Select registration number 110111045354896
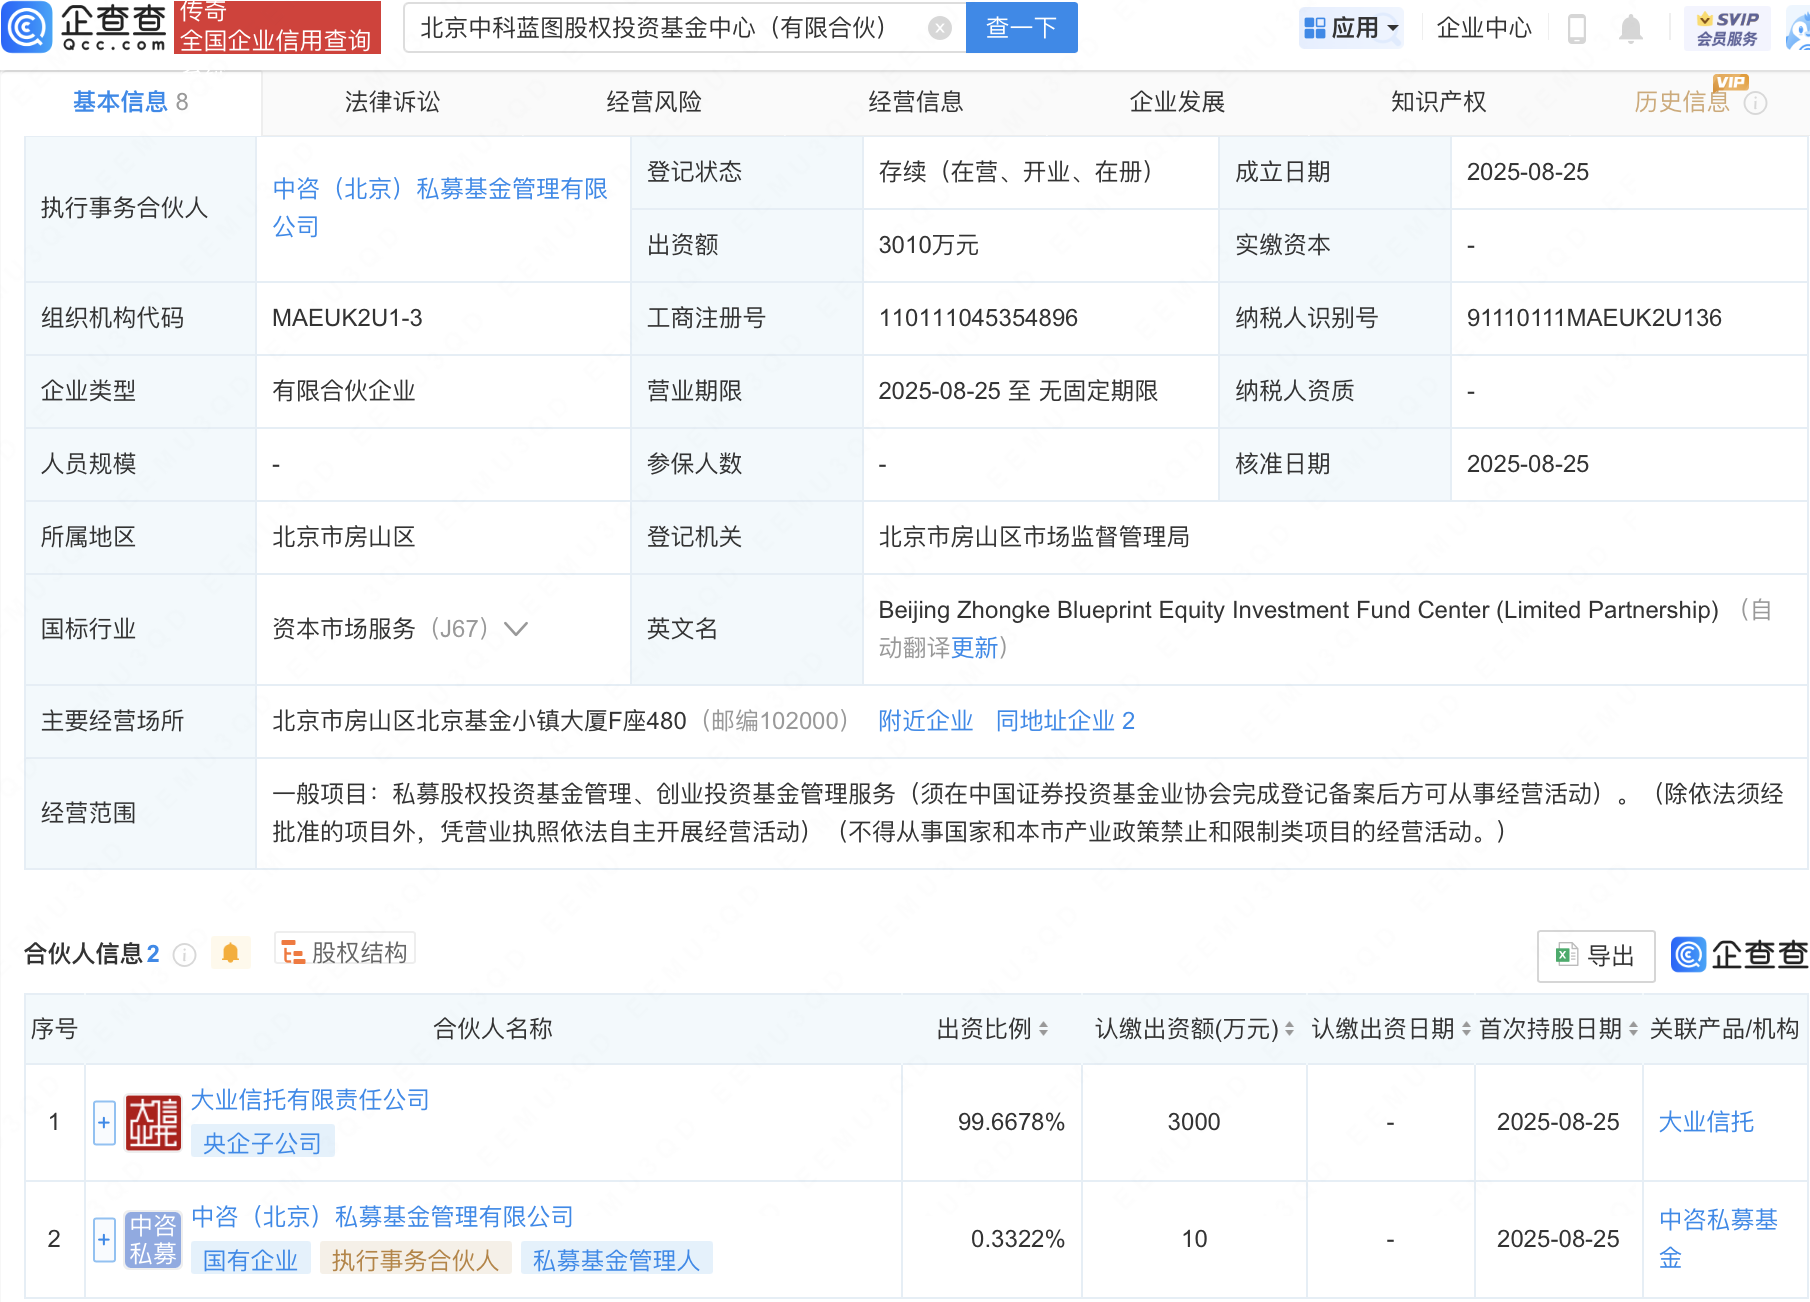This screenshot has width=1810, height=1302. pyautogui.click(x=978, y=318)
